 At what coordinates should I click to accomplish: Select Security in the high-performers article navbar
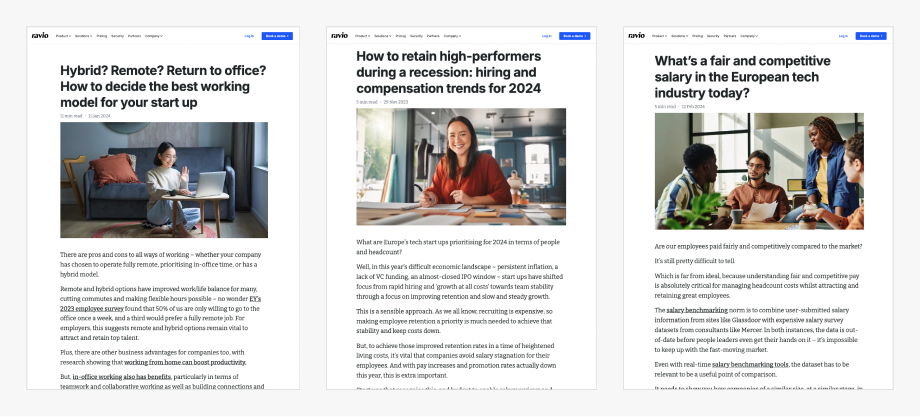(x=418, y=36)
